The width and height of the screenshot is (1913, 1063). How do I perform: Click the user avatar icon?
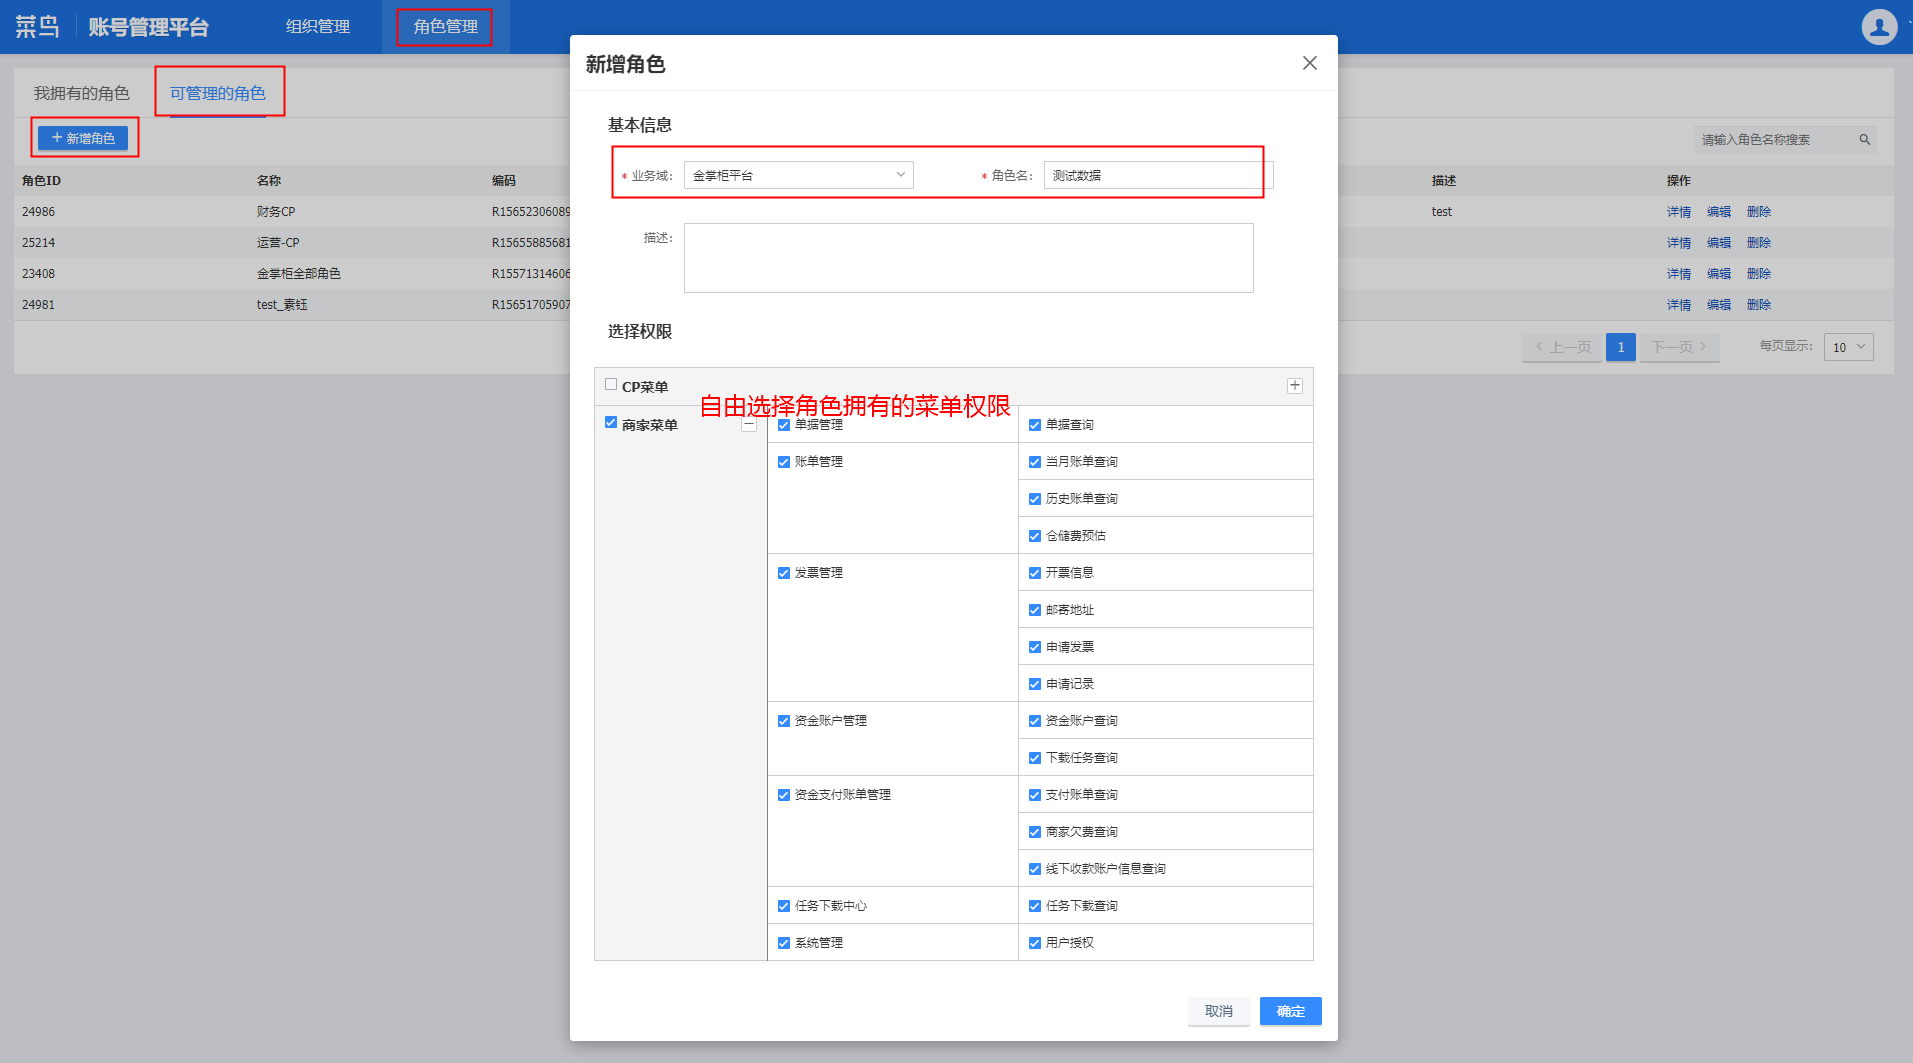click(x=1879, y=27)
